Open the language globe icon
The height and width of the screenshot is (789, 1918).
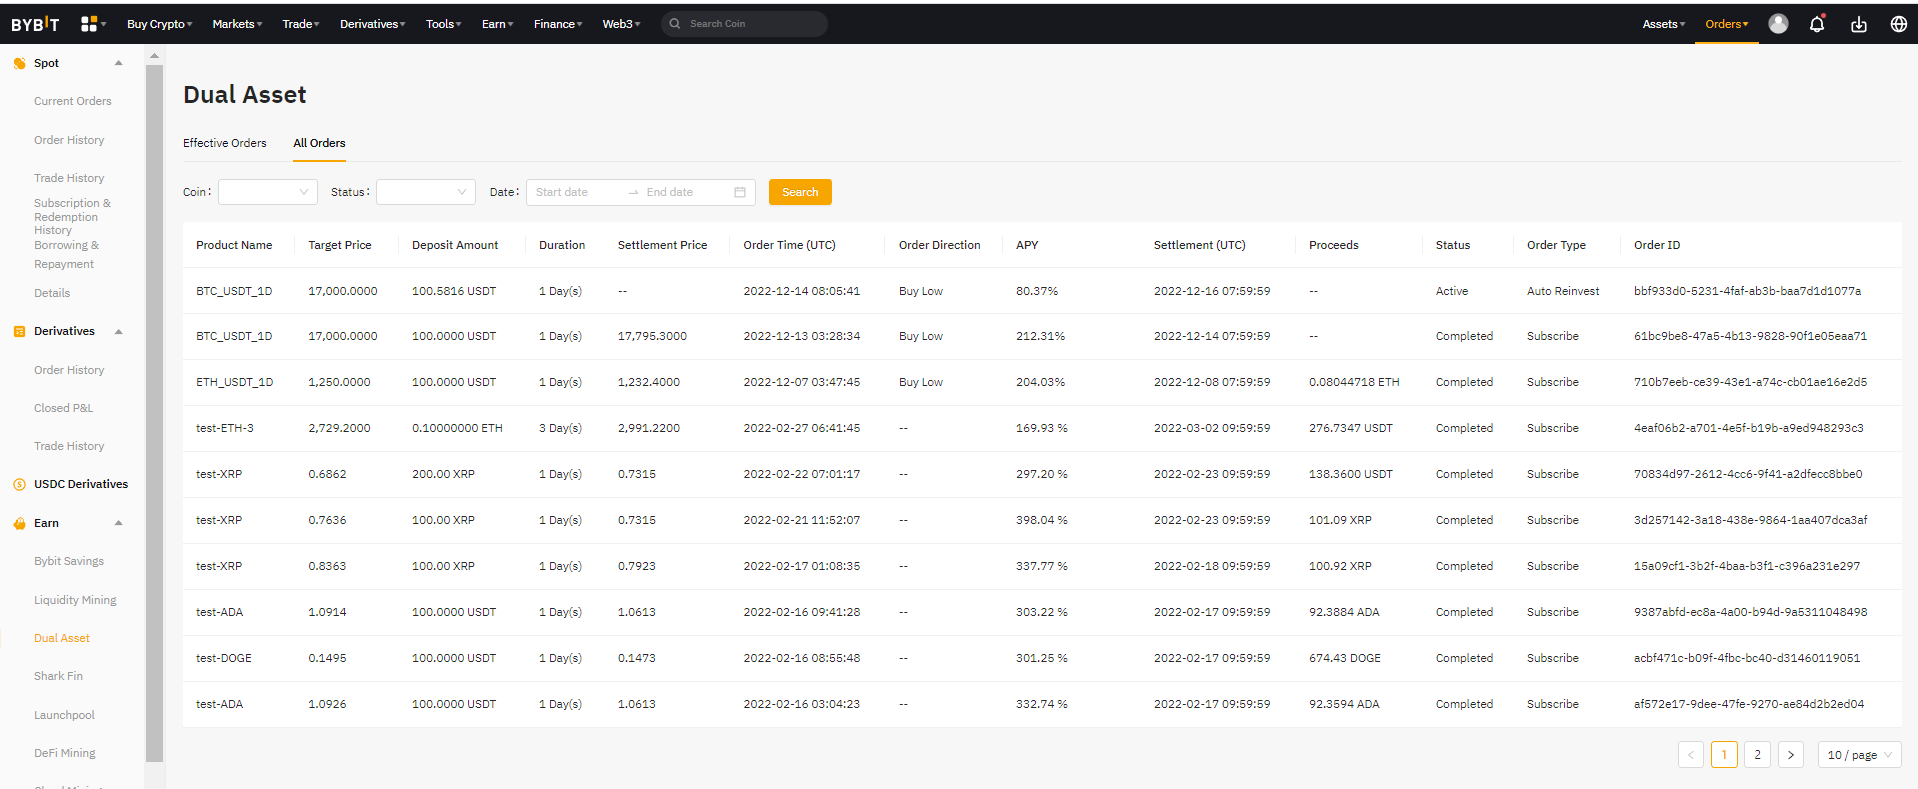tap(1898, 24)
